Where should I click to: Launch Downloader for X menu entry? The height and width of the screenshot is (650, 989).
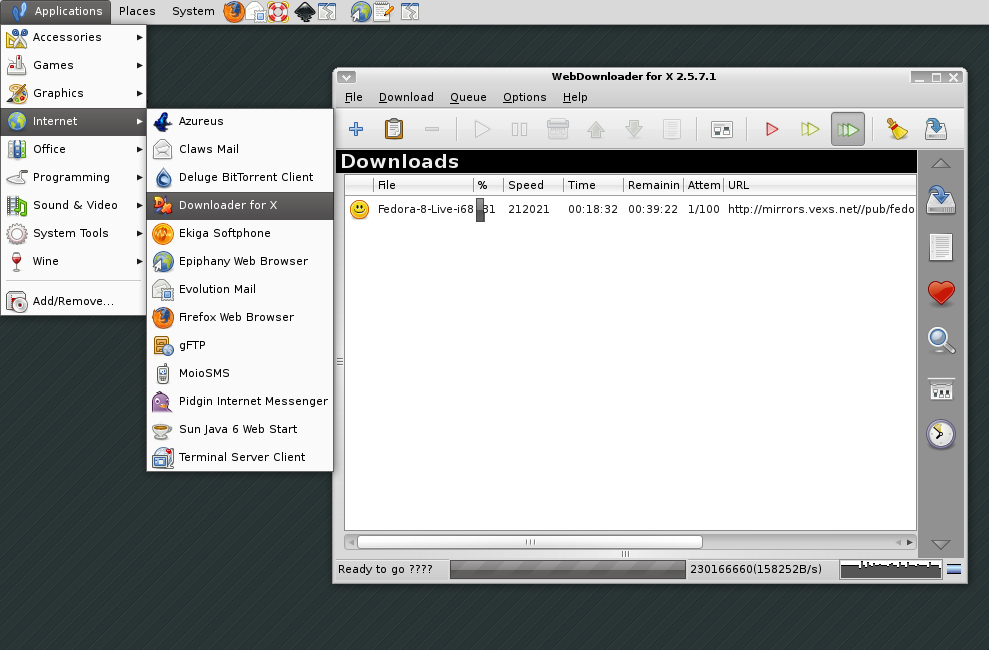(240, 205)
